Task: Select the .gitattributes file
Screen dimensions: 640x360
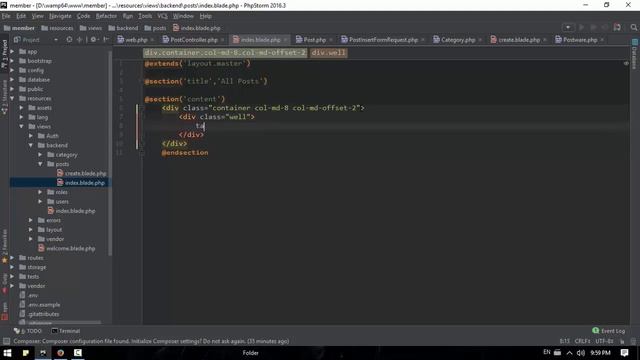Action: (x=40, y=314)
